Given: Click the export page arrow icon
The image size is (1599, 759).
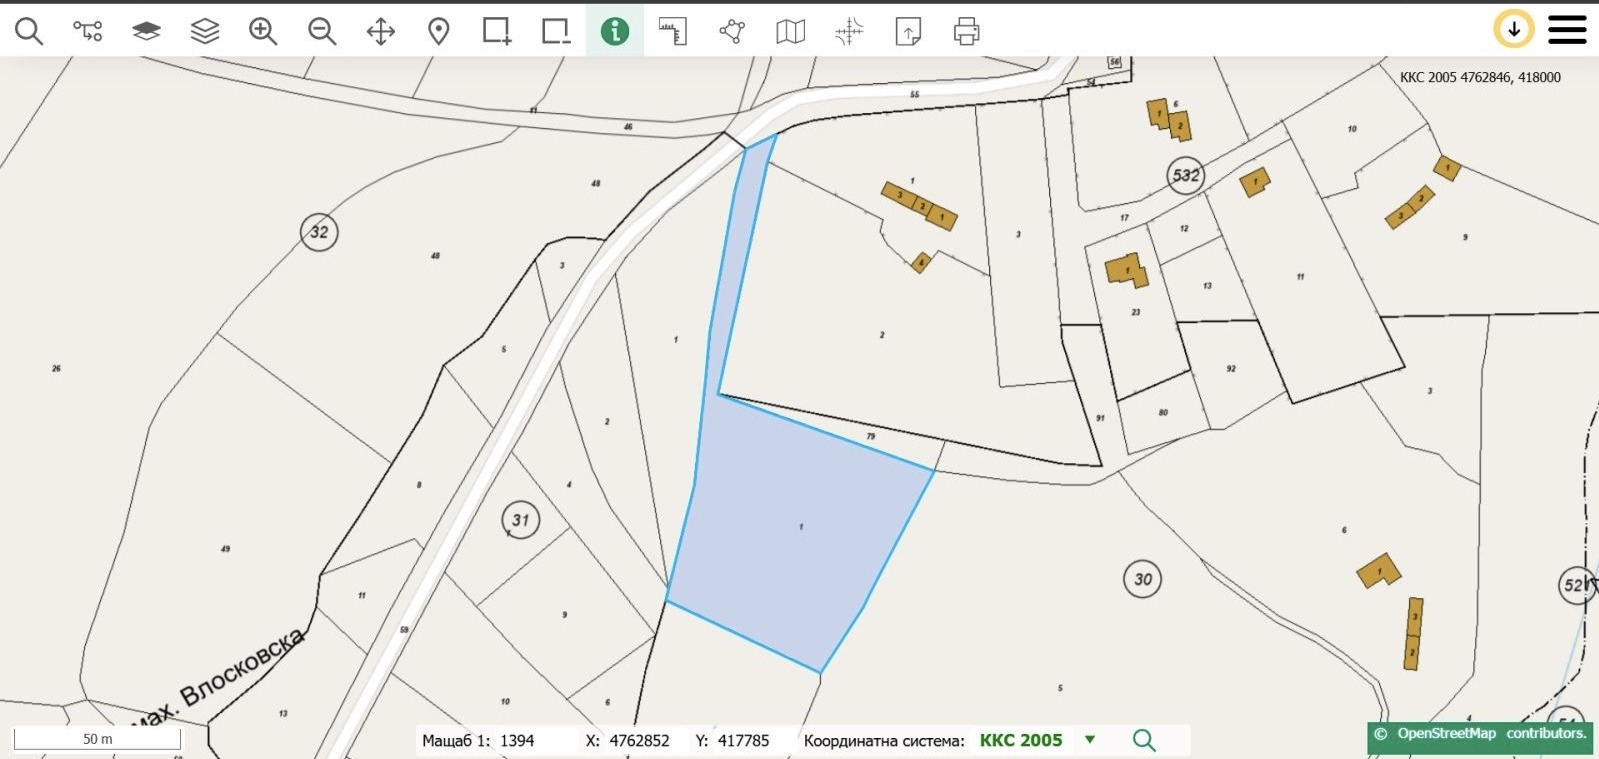Looking at the screenshot, I should coord(908,31).
